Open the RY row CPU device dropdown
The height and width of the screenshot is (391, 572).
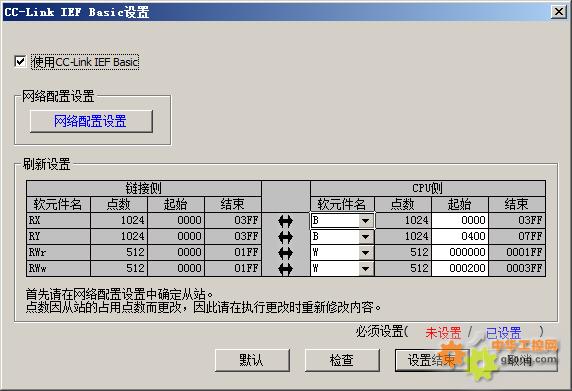click(x=365, y=237)
